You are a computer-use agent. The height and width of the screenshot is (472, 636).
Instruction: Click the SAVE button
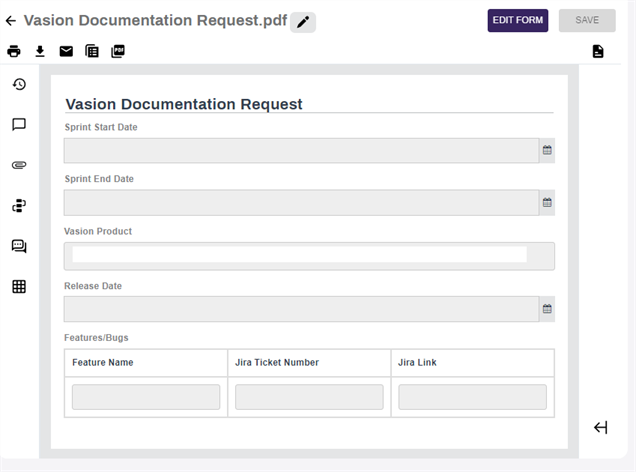tap(587, 20)
